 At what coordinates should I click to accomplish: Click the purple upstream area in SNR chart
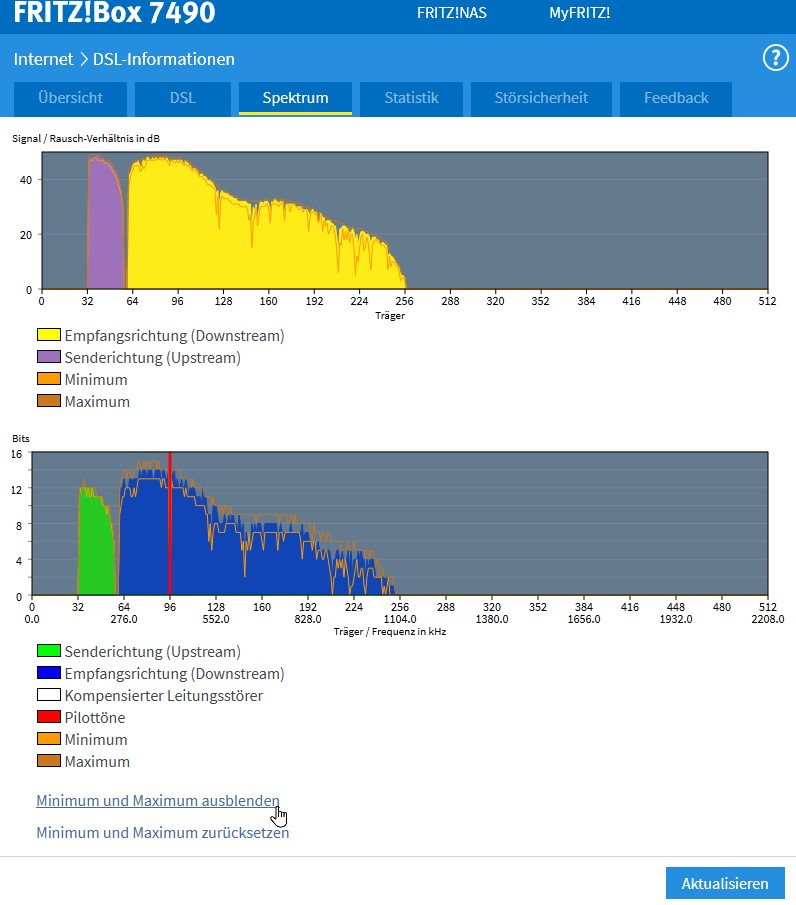coord(106,225)
